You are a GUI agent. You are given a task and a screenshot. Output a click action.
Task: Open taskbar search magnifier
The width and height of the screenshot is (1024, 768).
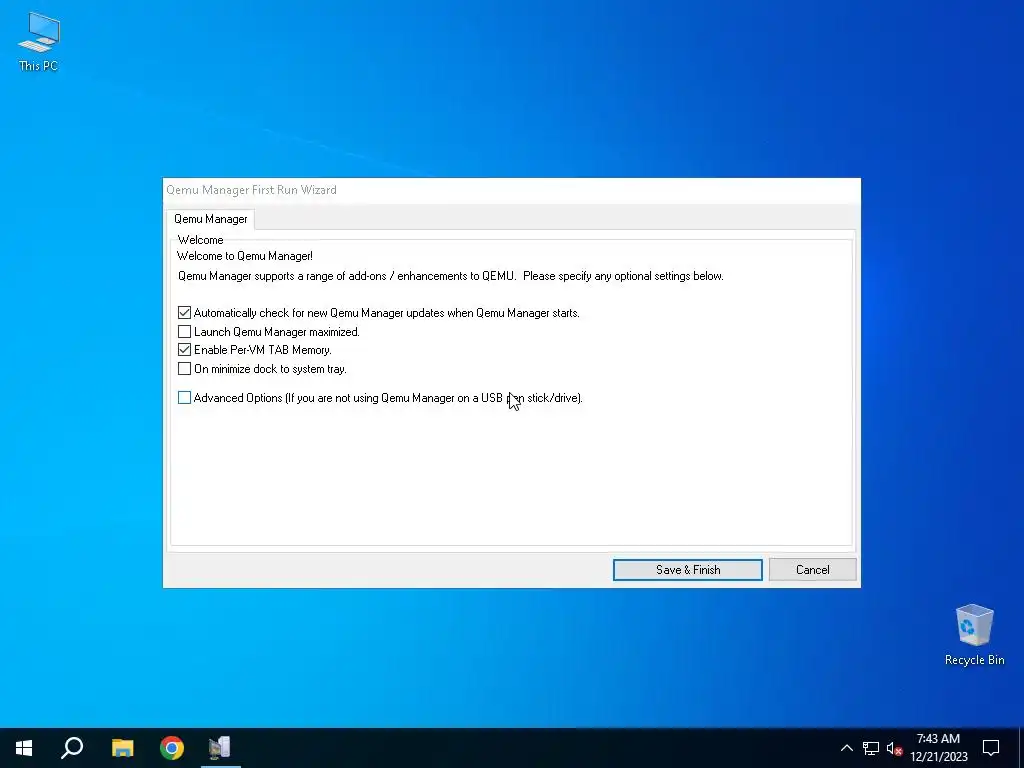pyautogui.click(x=72, y=748)
